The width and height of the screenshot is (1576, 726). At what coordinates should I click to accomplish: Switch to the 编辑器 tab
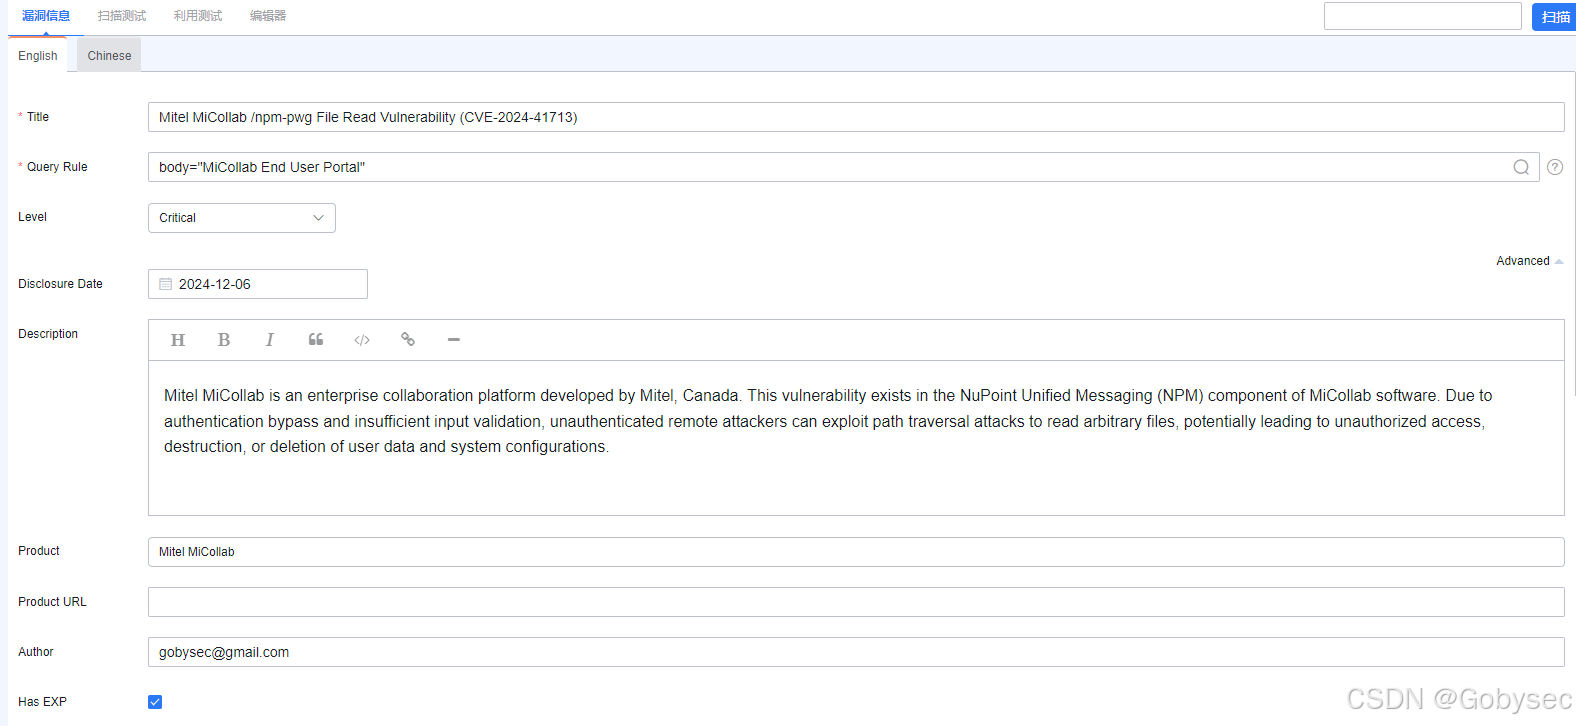[x=268, y=16]
